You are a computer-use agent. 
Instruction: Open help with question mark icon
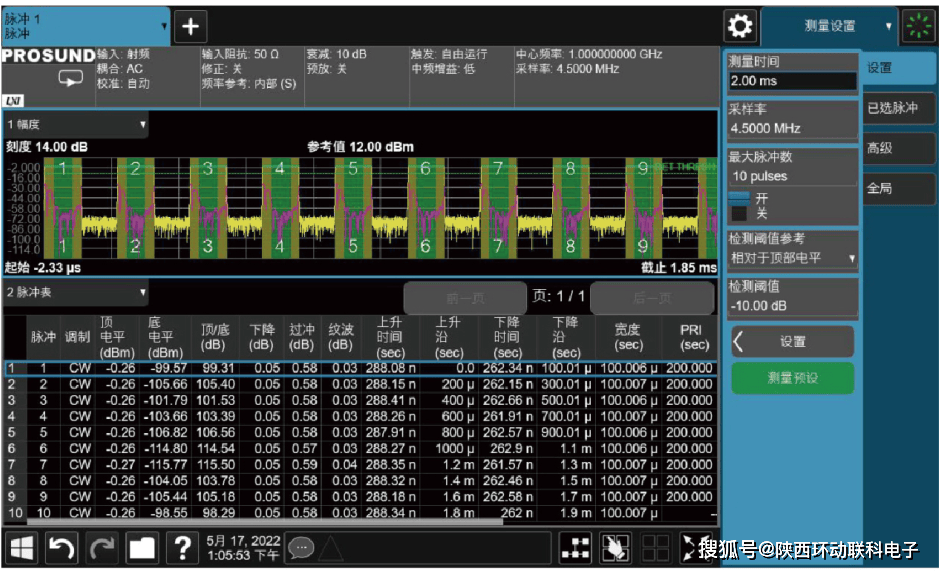[x=182, y=548]
